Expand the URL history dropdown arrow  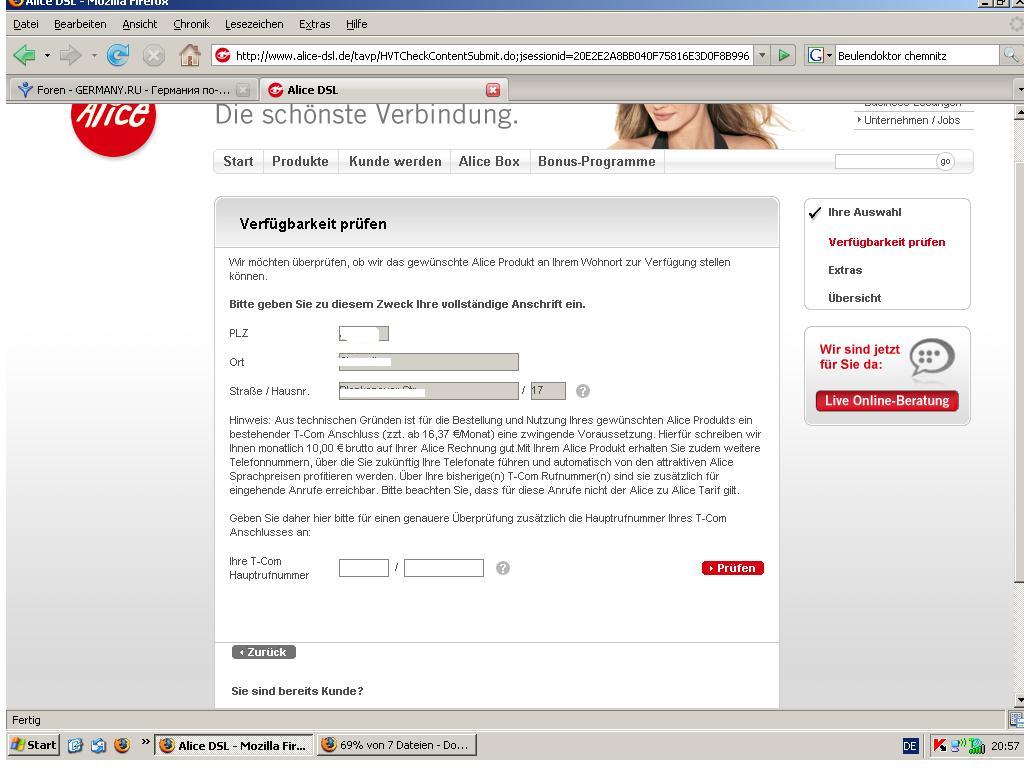pyautogui.click(x=762, y=56)
